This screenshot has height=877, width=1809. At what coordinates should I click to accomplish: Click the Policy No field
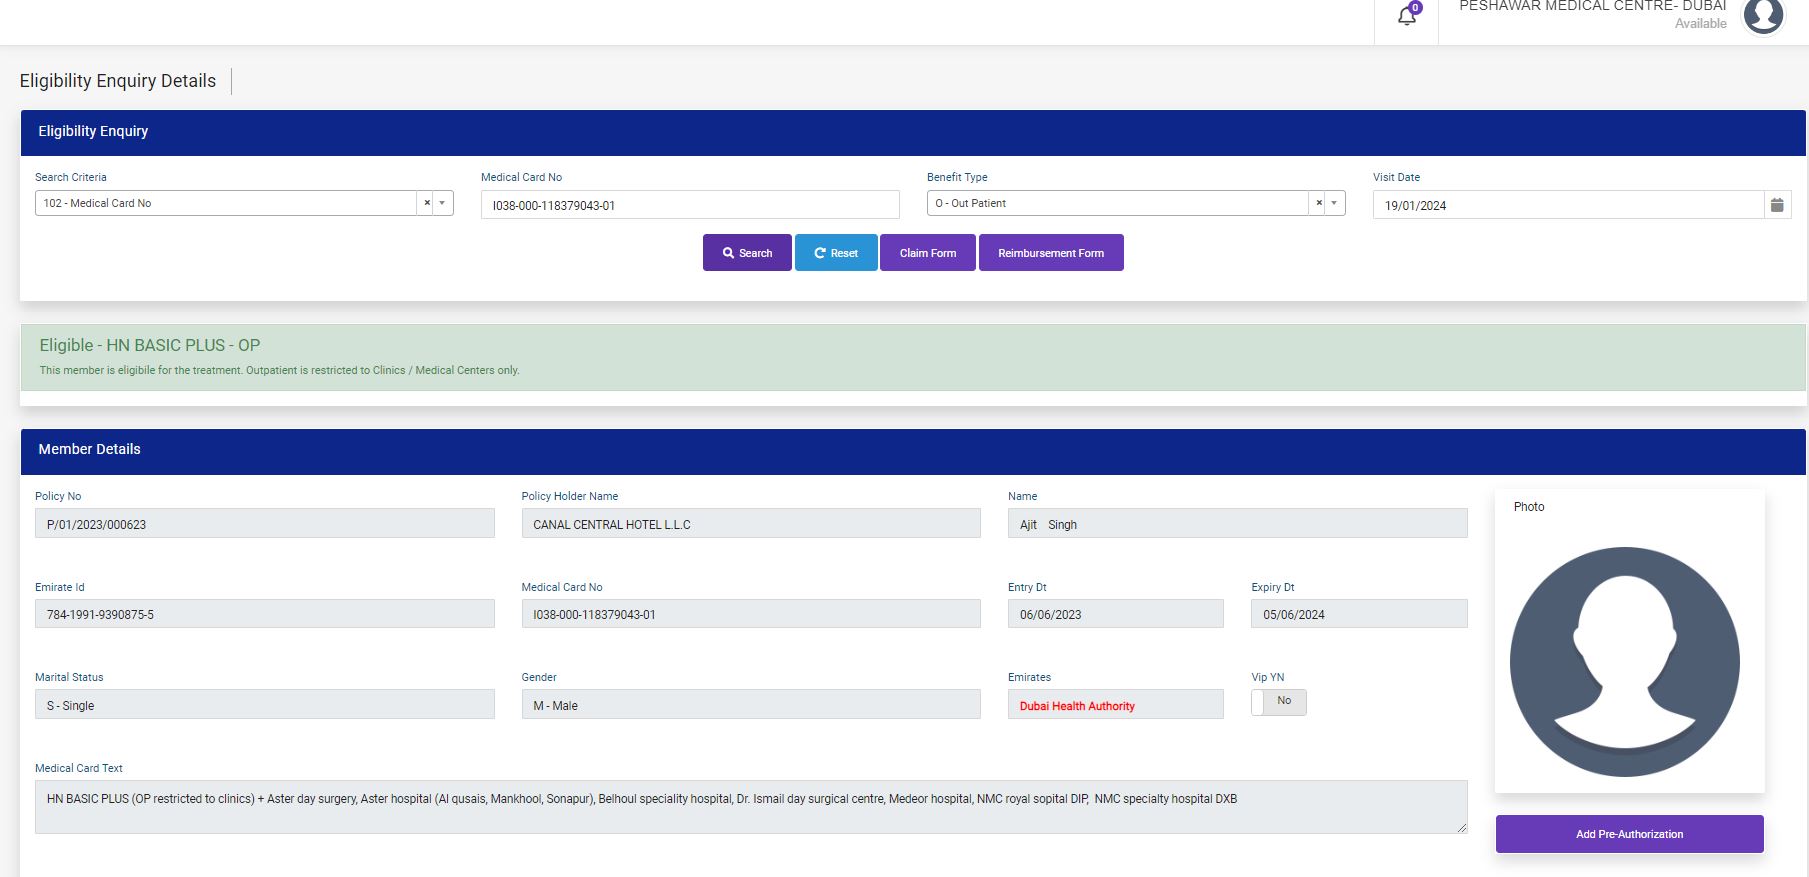264,524
